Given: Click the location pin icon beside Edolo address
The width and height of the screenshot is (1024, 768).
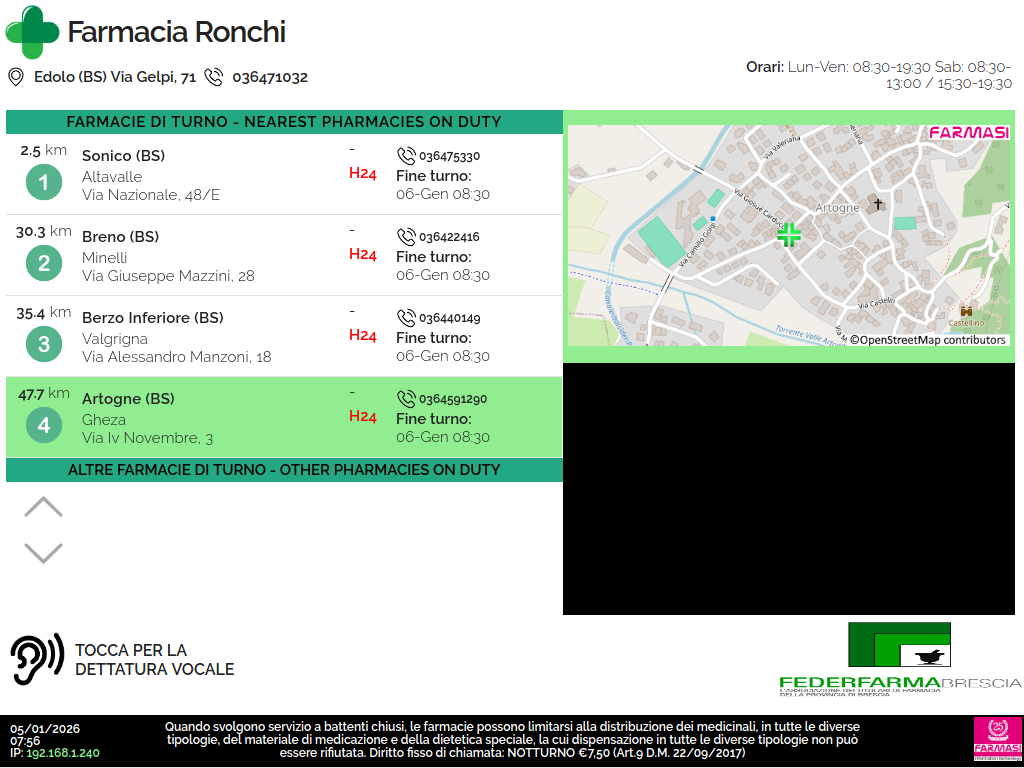Looking at the screenshot, I should click(16, 77).
